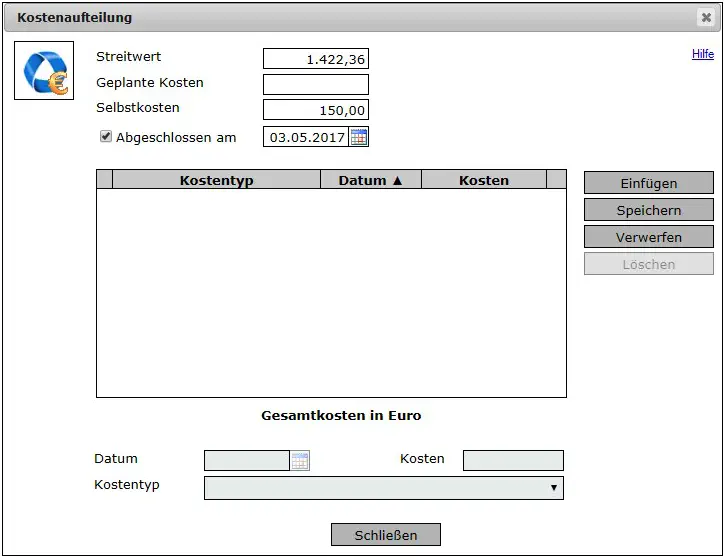Focus the lower Kosten input field
725x560 pixels.
[x=513, y=461]
